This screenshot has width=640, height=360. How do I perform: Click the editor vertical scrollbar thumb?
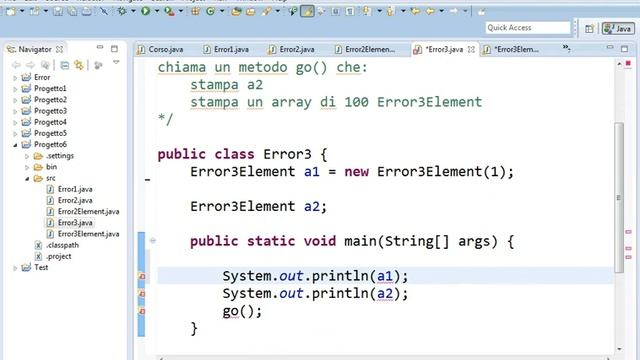[x=619, y=197]
